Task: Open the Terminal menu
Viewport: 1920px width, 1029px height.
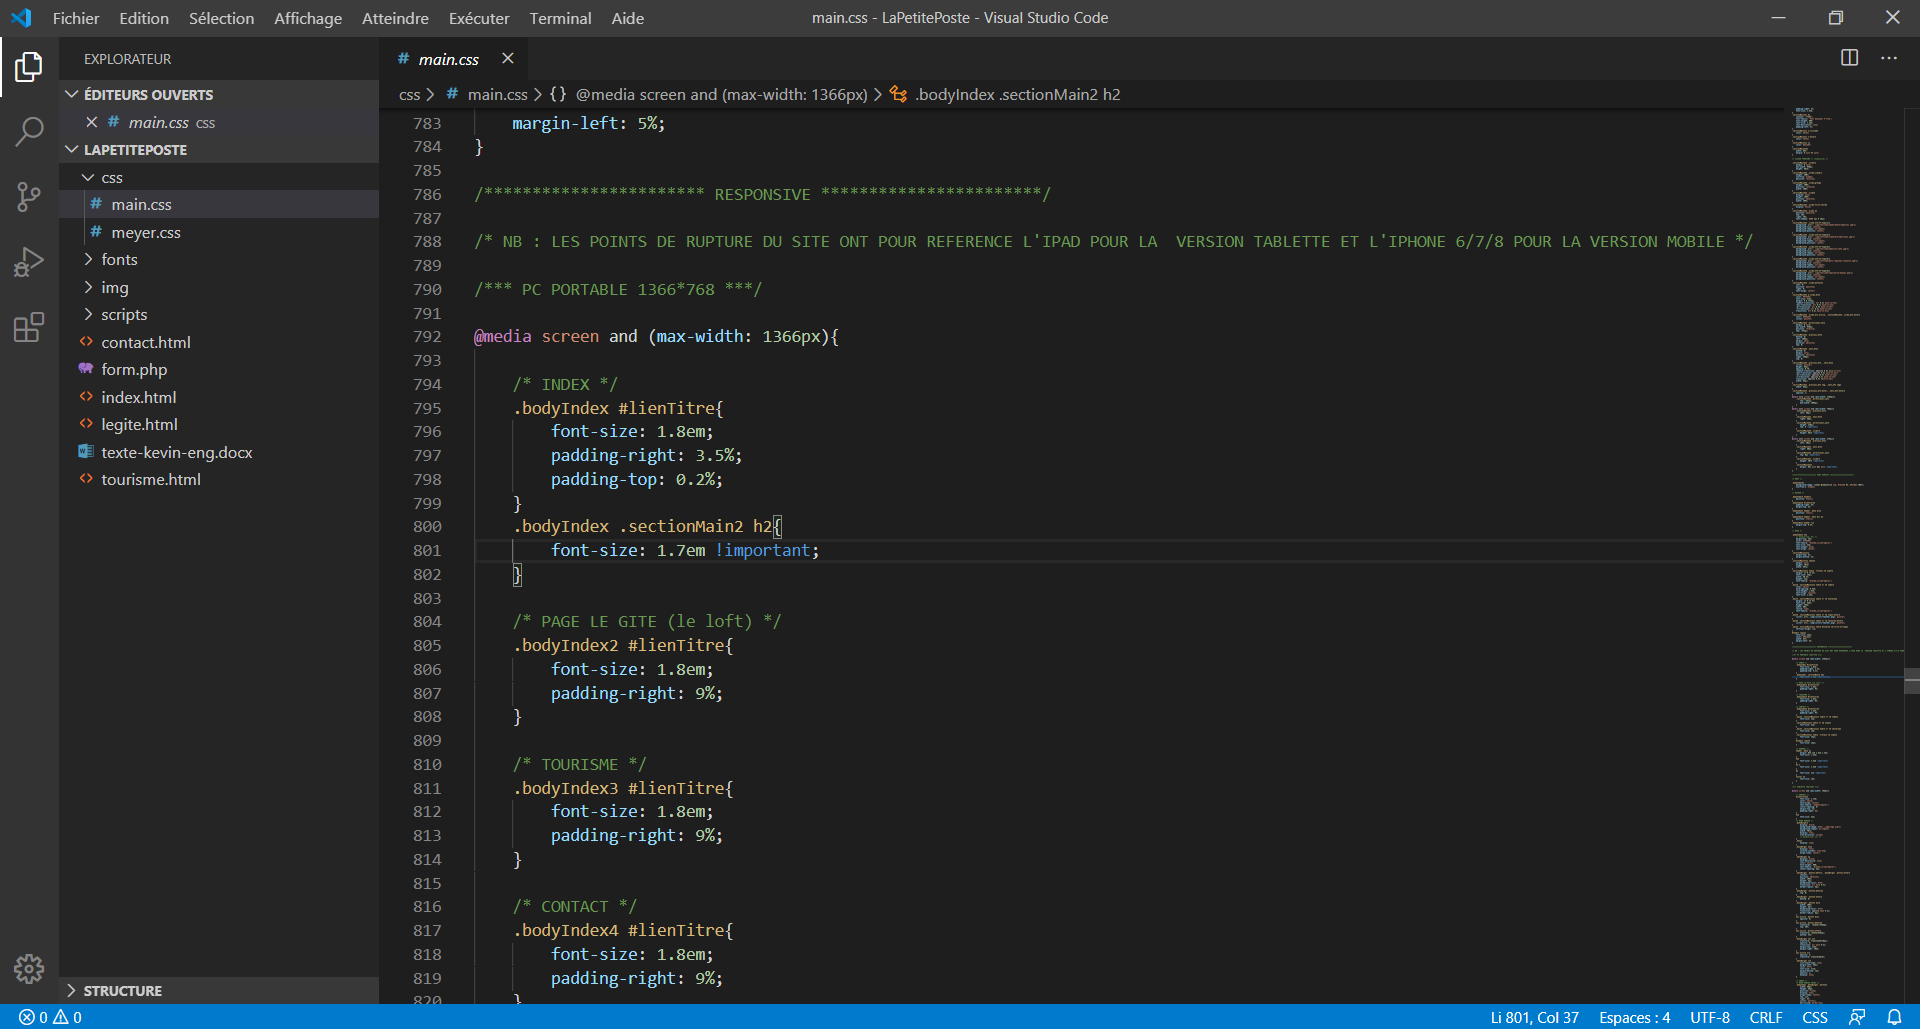Action: pos(560,18)
